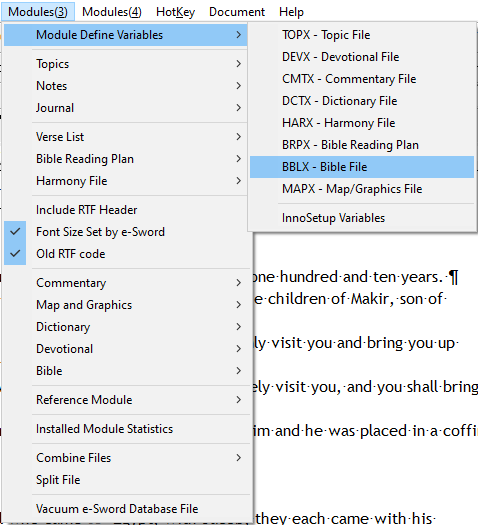Select Installed Module Statistics

[126, 429]
